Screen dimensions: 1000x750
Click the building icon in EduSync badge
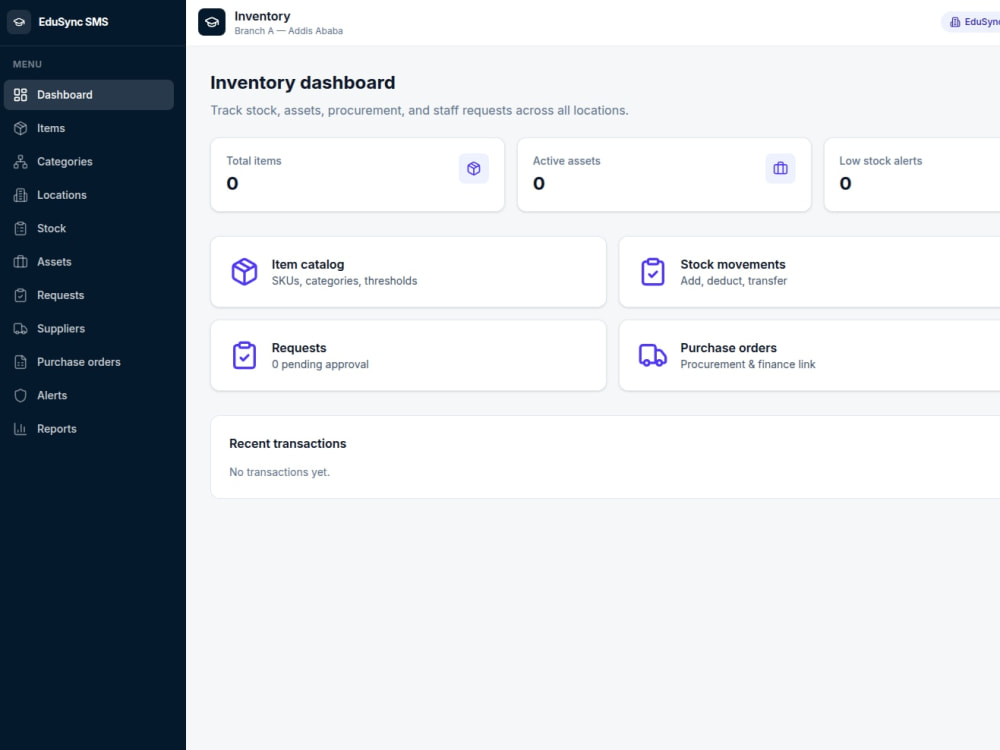tap(955, 22)
